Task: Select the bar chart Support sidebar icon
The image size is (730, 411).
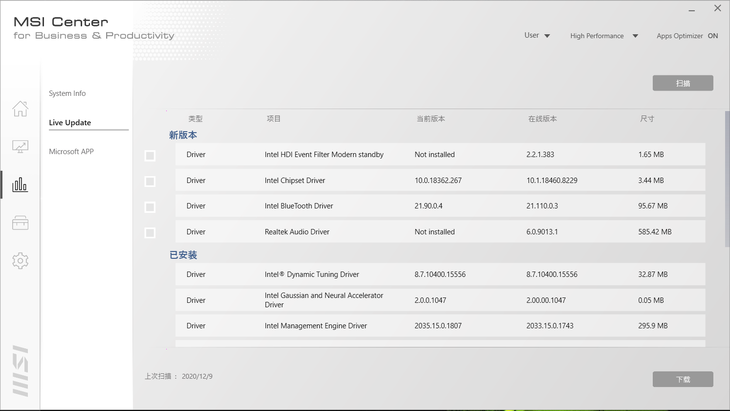Action: (x=20, y=185)
